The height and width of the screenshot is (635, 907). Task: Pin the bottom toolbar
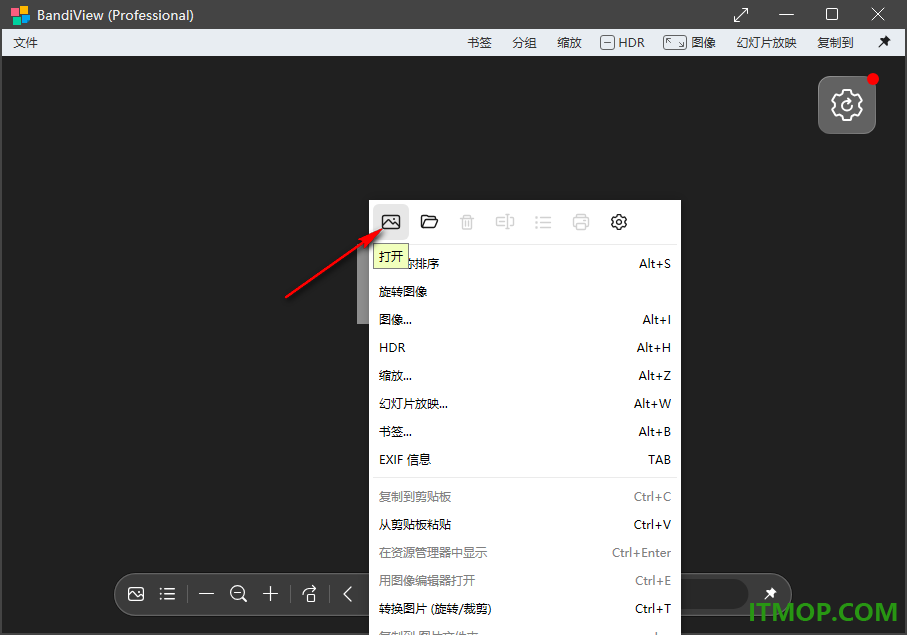(770, 593)
